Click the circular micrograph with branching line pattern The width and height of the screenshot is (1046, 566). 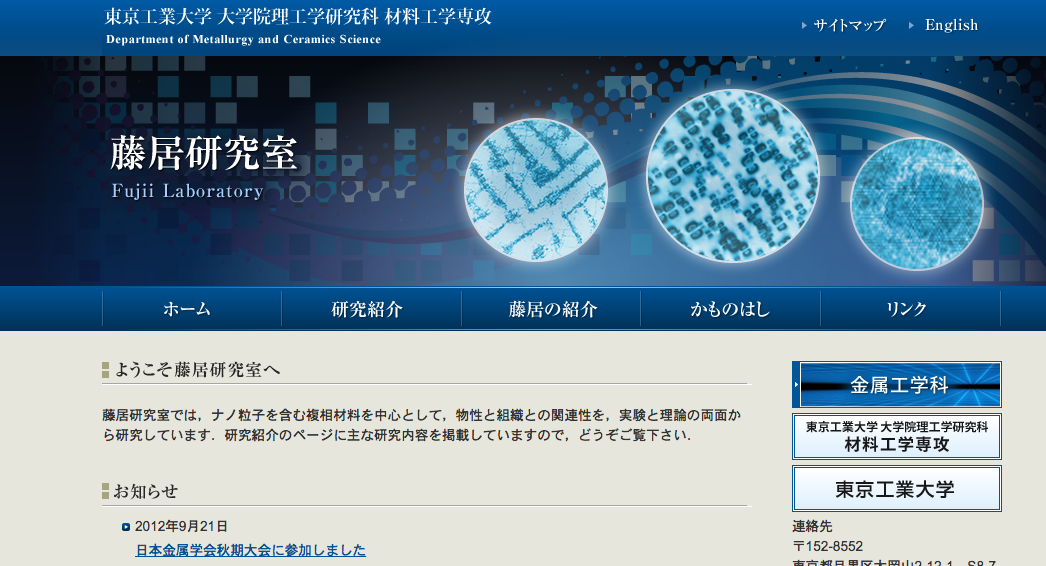point(536,190)
